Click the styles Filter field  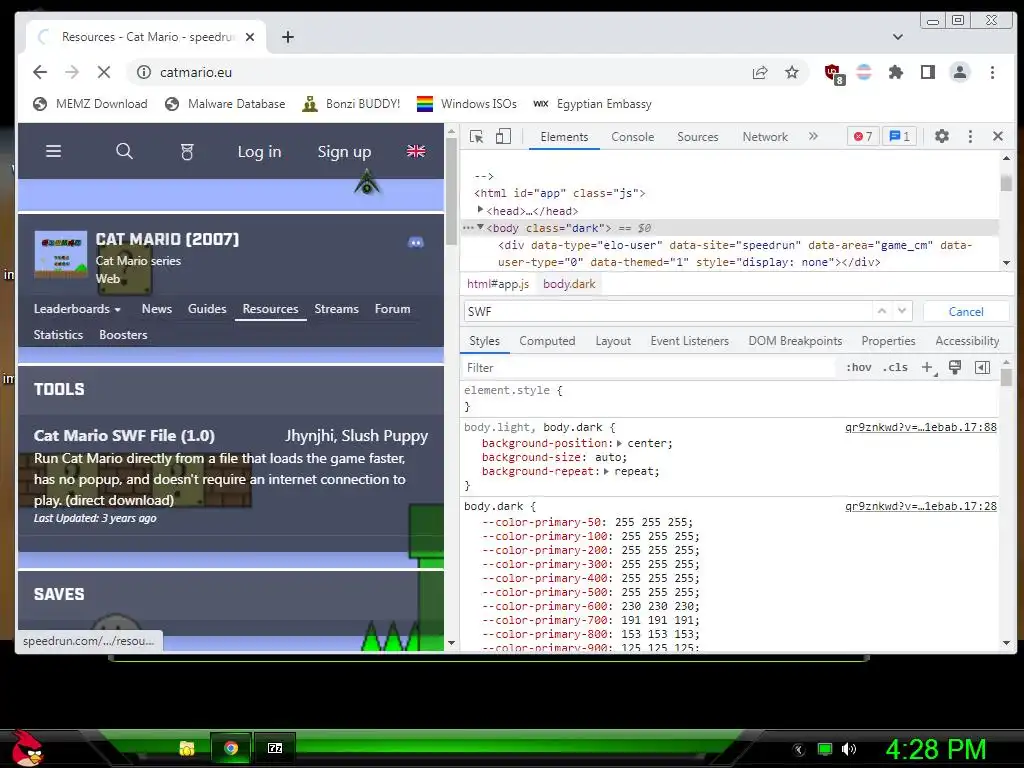(648, 368)
